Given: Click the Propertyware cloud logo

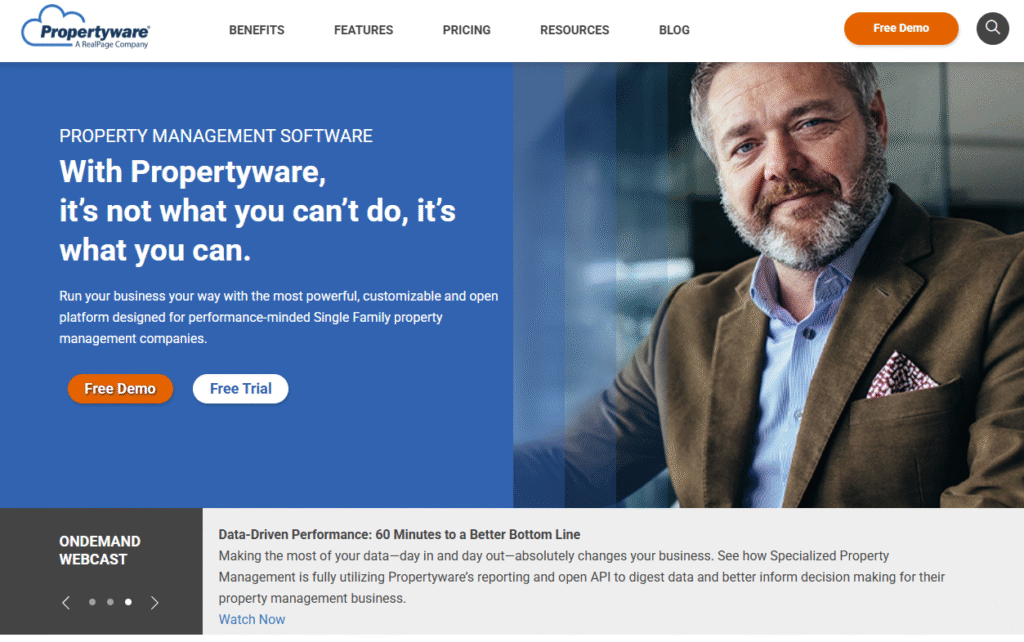Looking at the screenshot, I should click(86, 27).
